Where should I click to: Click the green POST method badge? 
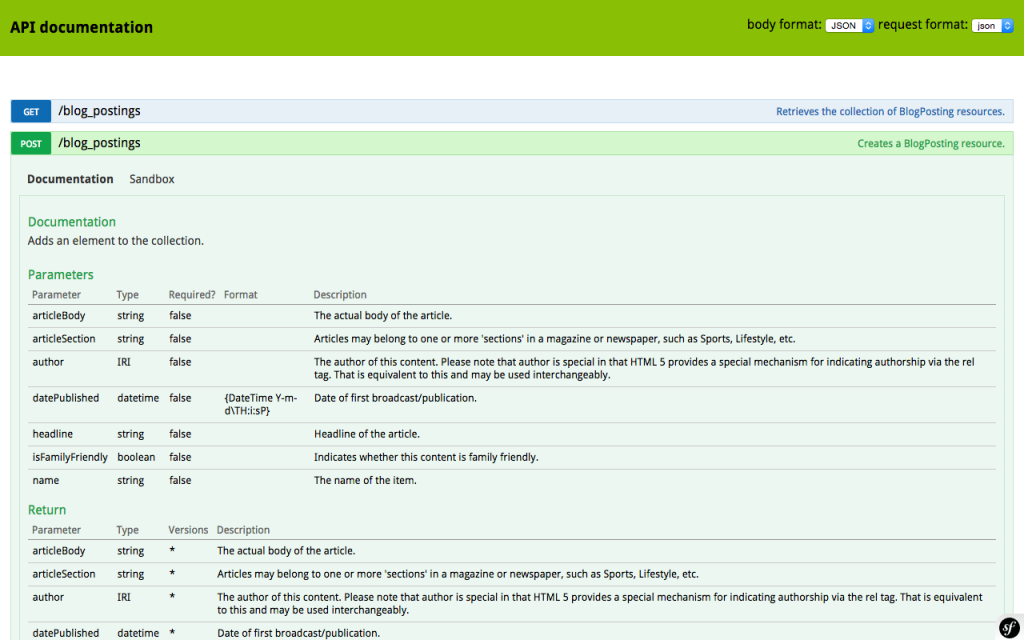[30, 143]
